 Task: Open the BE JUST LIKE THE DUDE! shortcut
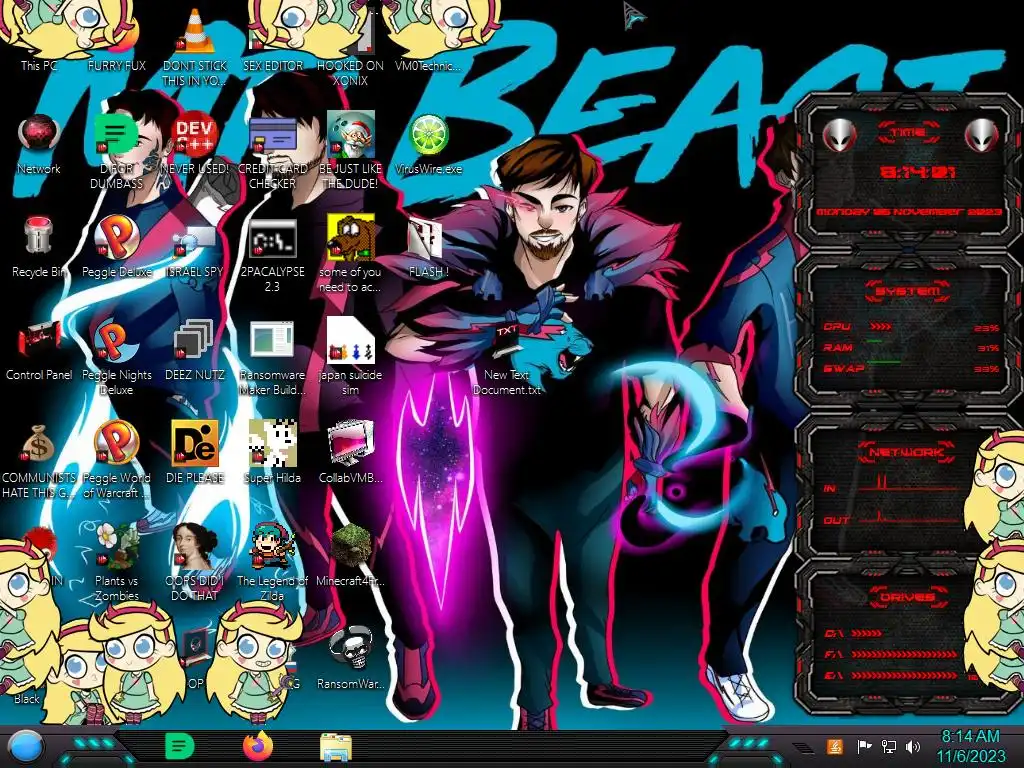pyautogui.click(x=350, y=150)
